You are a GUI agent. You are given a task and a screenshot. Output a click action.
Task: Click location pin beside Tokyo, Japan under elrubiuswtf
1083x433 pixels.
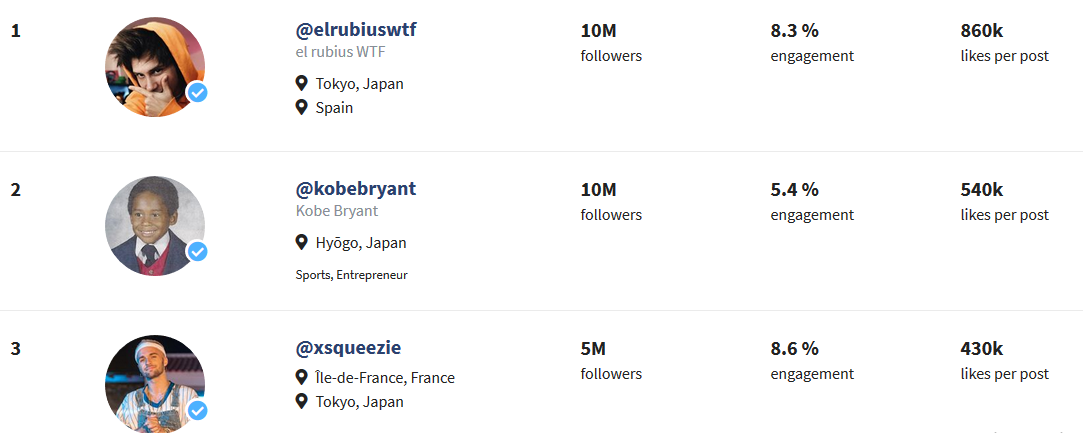[300, 84]
